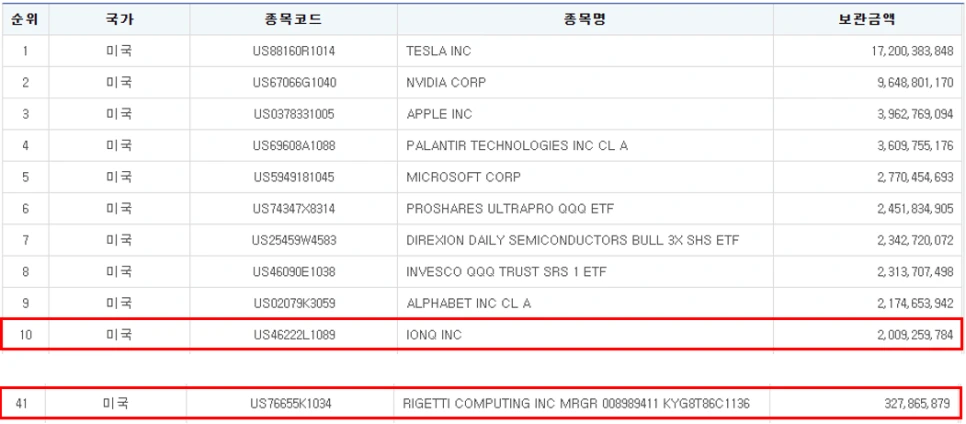Click the amount 9,648,801,170
This screenshot has width=966, height=424.
pyautogui.click(x=915, y=83)
